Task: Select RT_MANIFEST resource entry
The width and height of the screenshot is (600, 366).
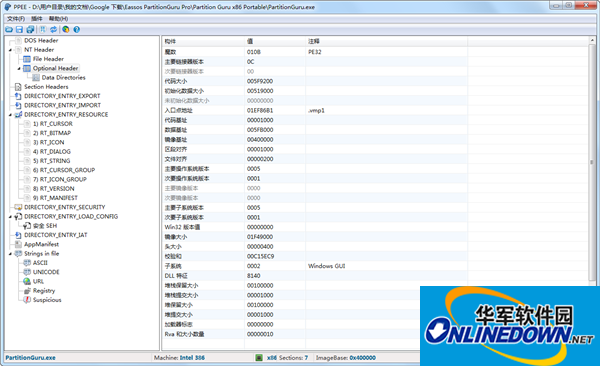Action: click(55, 198)
